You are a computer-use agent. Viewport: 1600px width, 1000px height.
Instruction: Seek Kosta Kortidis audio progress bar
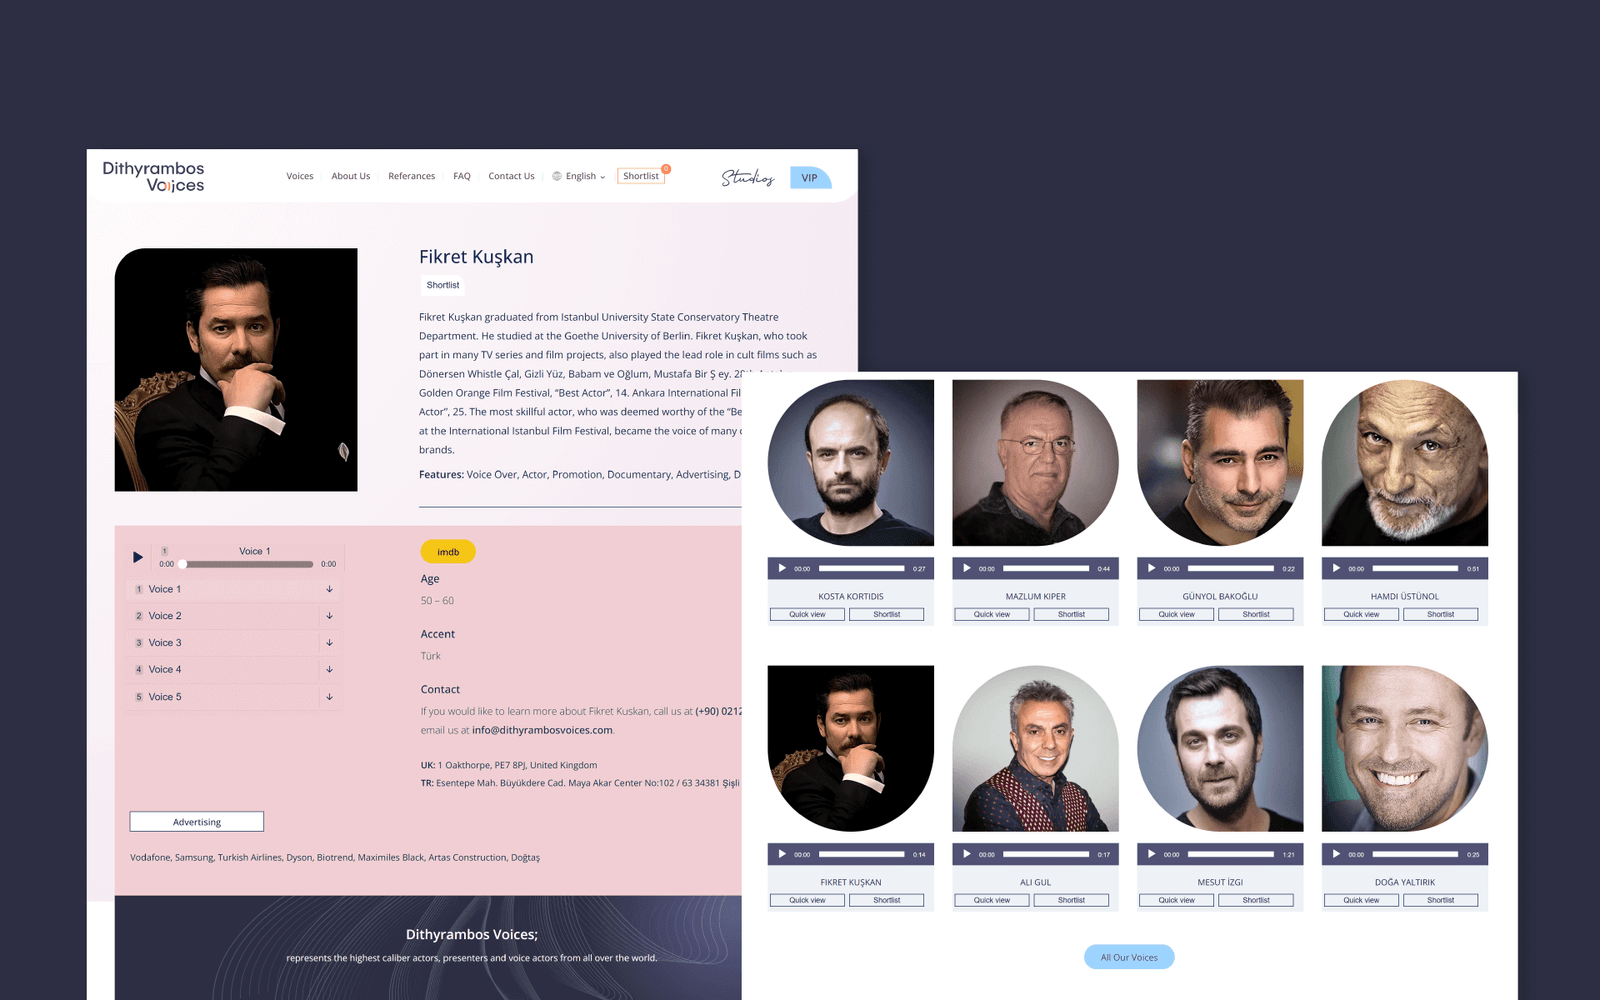[862, 568]
